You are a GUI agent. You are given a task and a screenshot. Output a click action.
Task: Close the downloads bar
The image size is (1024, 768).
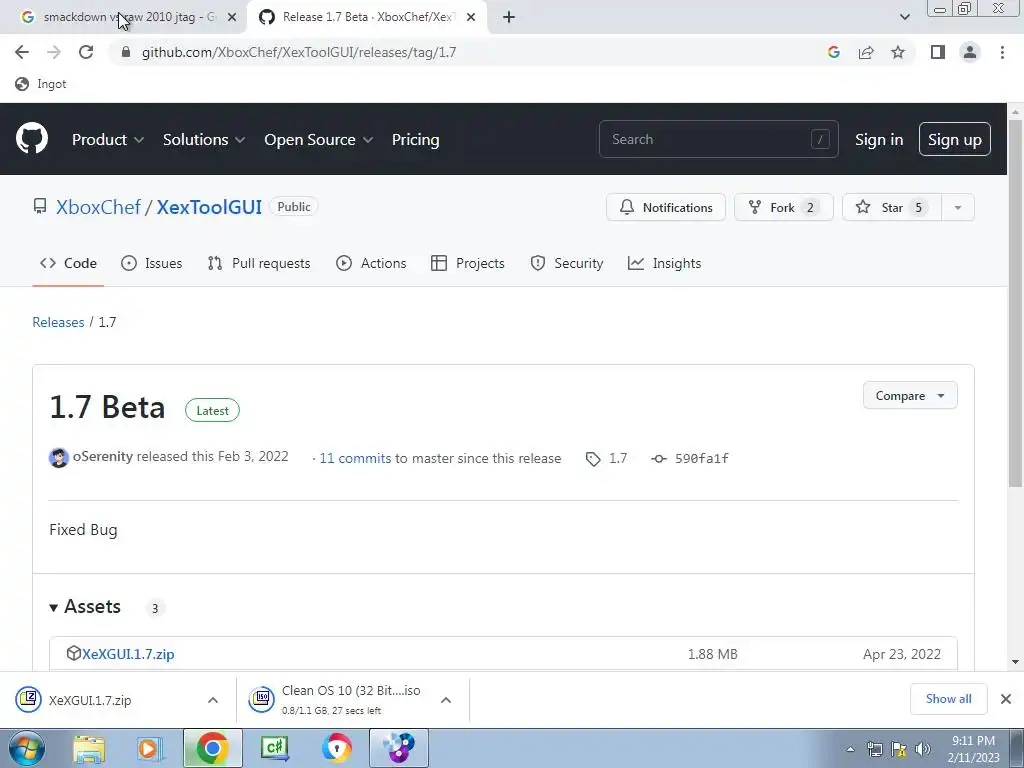point(1006,699)
